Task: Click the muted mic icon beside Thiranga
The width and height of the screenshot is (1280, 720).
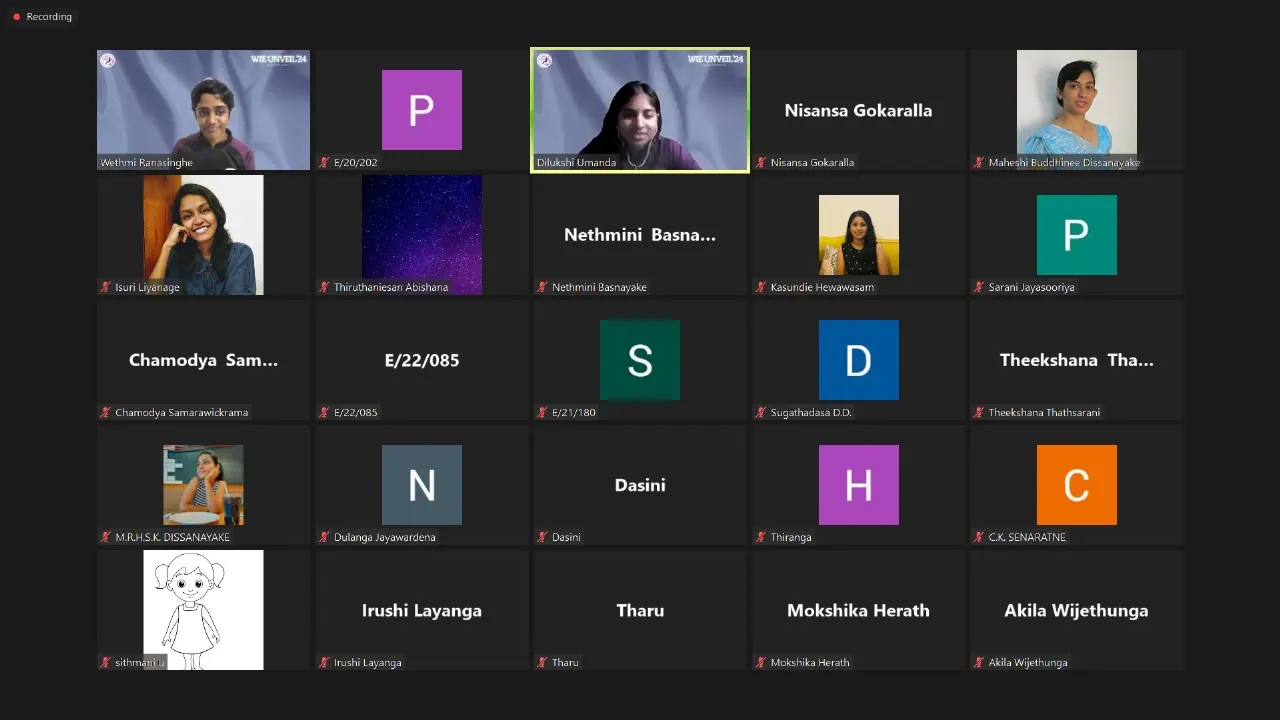Action: click(761, 537)
